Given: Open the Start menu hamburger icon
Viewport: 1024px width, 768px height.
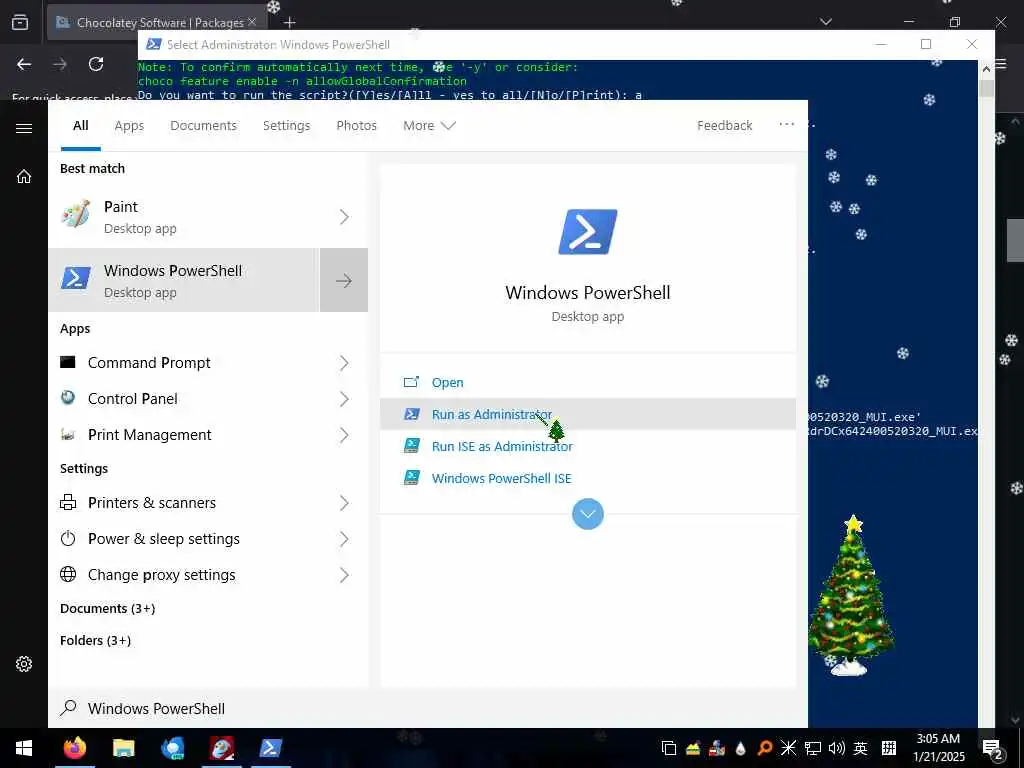Looking at the screenshot, I should point(24,128).
